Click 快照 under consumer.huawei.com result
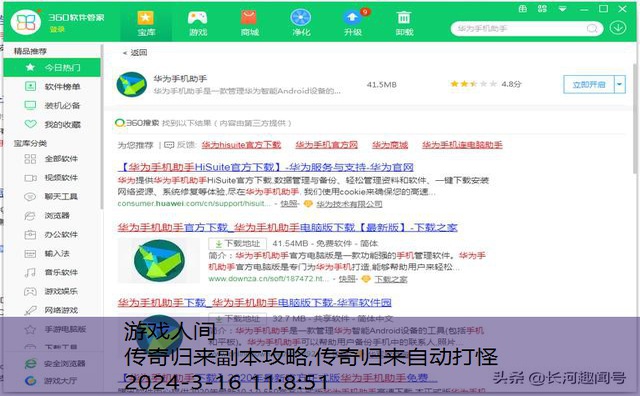 pos(289,203)
